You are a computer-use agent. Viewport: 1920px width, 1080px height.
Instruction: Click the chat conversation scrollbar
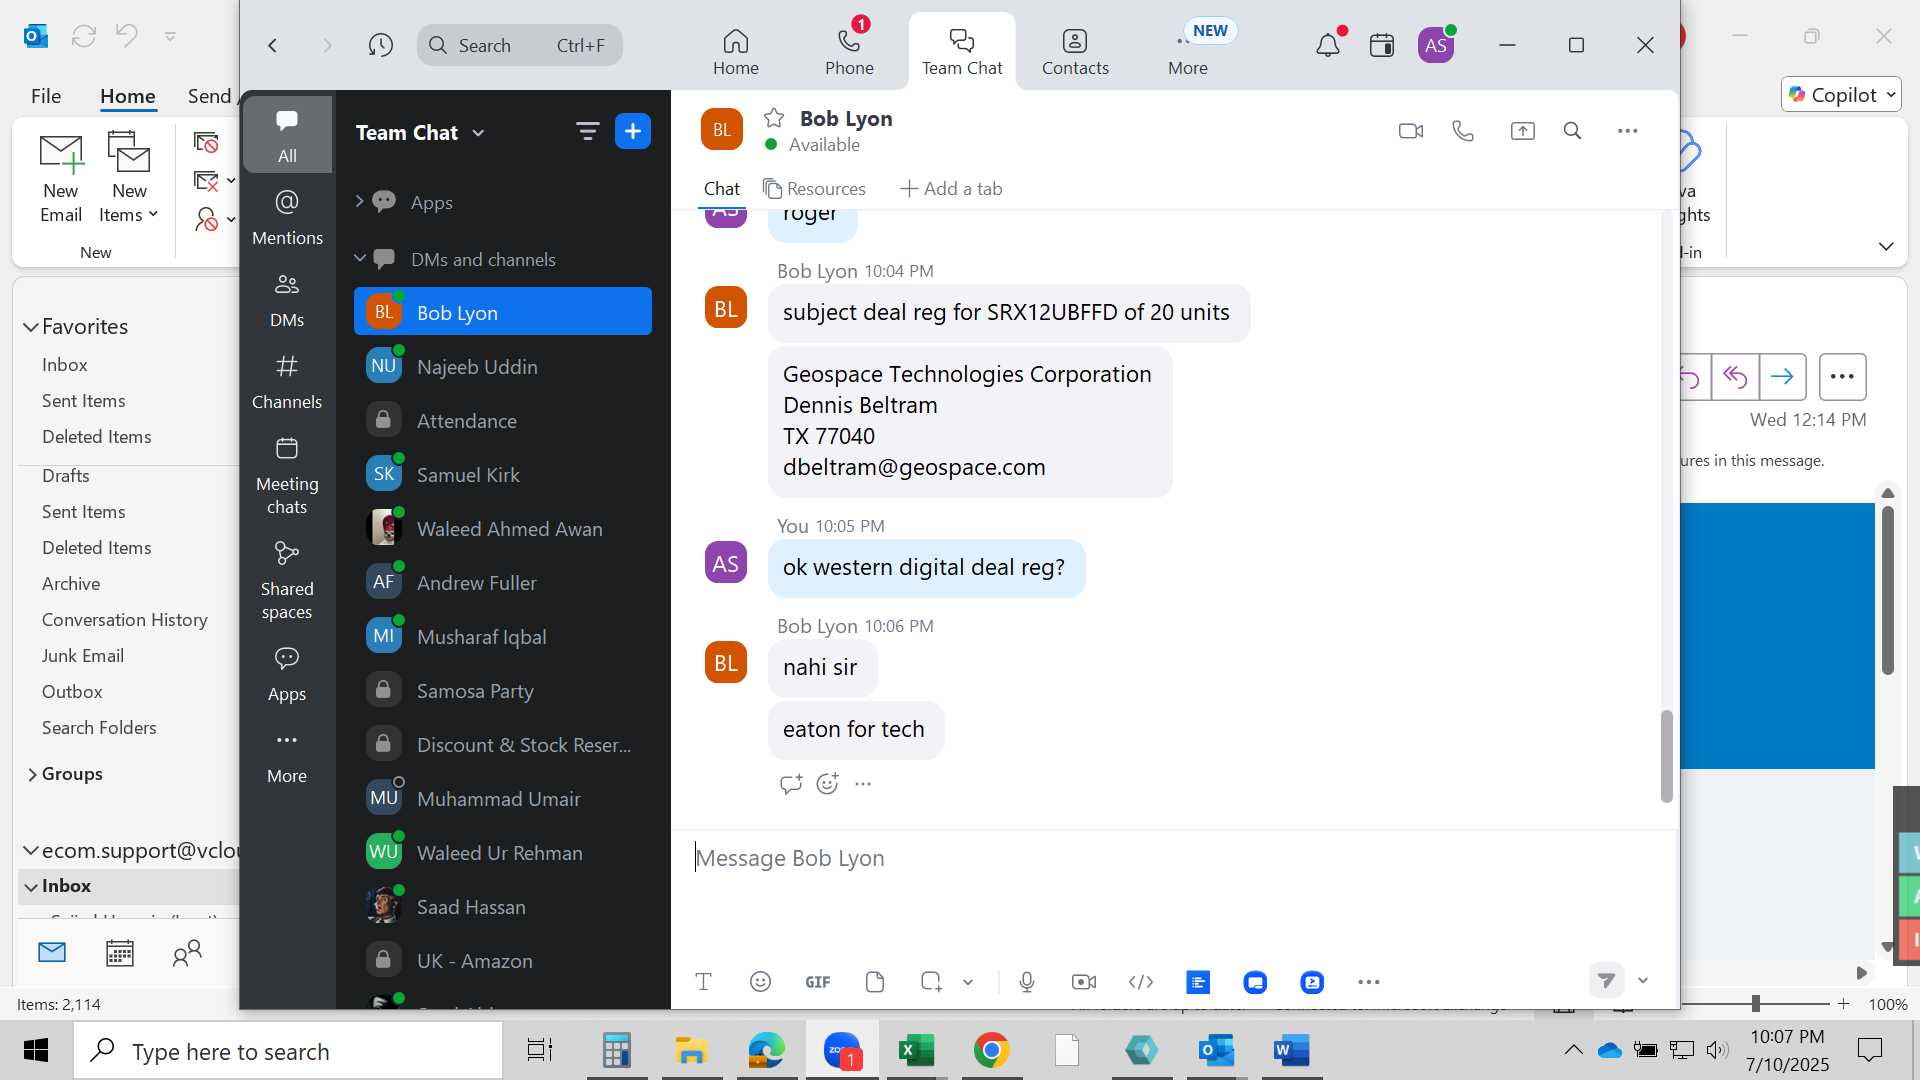[1666, 756]
